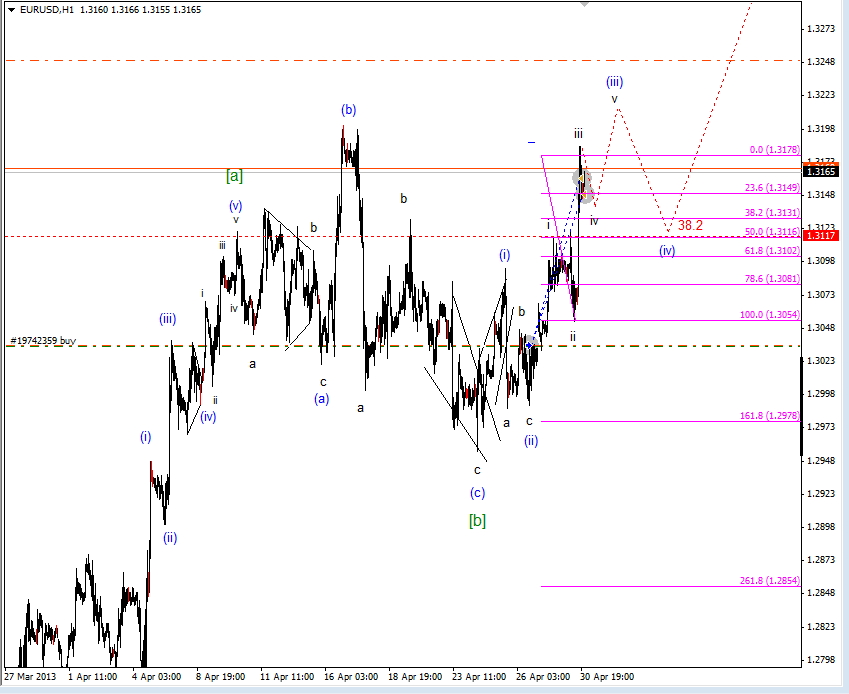Click the 1 Apr 11:00 time label
Image resolution: width=849 pixels, height=694 pixels.
(93, 677)
